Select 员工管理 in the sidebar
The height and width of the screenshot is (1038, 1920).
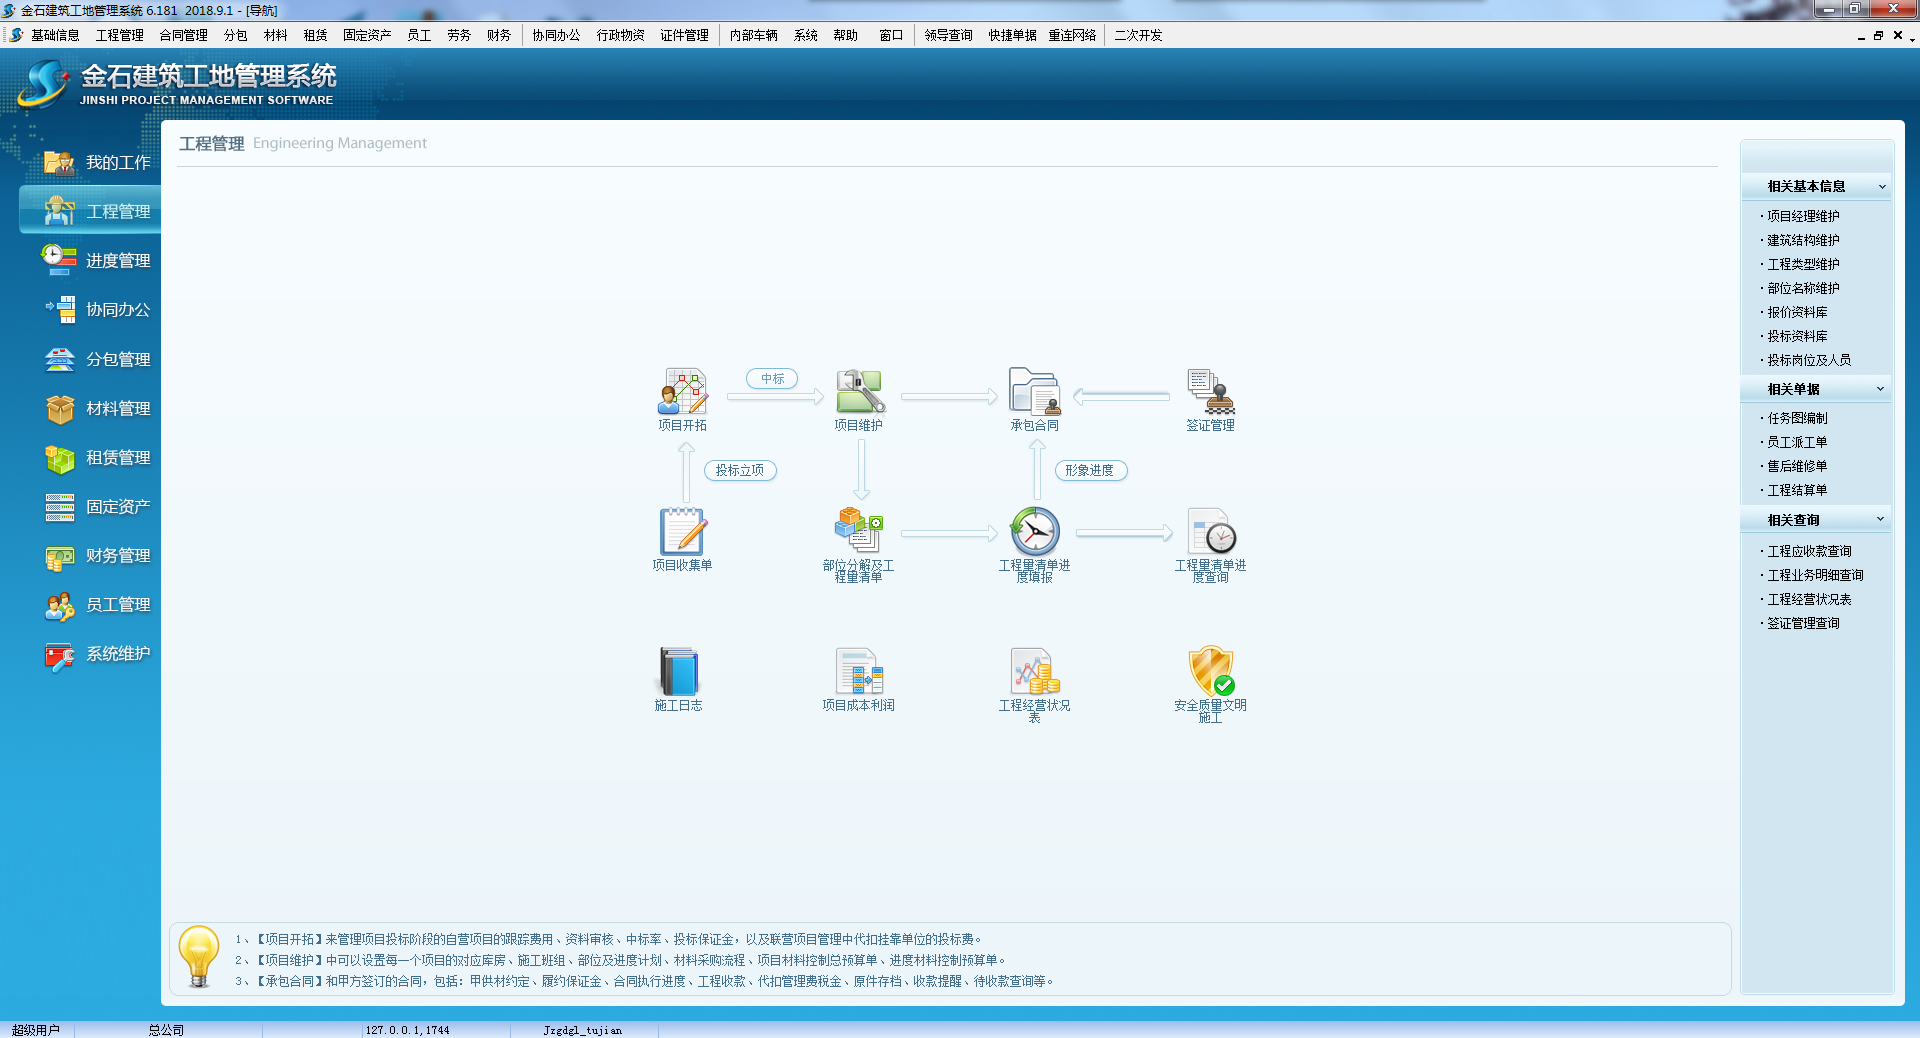coord(97,604)
